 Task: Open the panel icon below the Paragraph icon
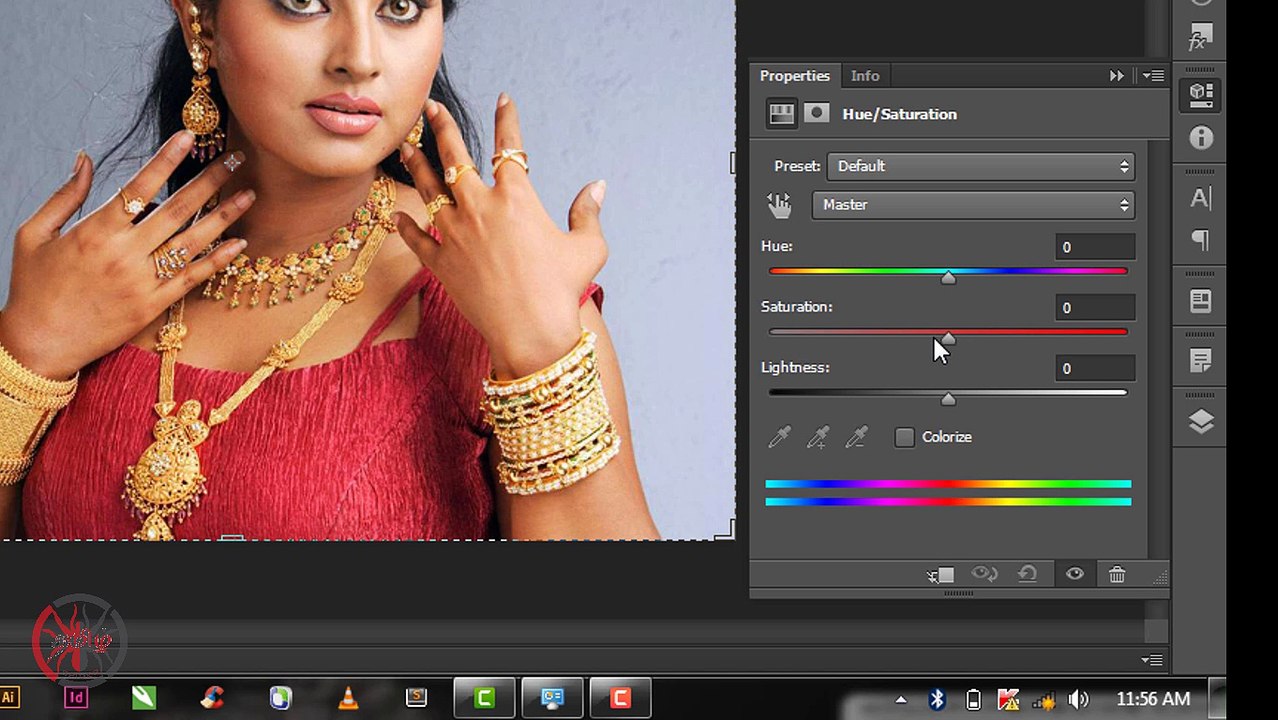(1200, 301)
